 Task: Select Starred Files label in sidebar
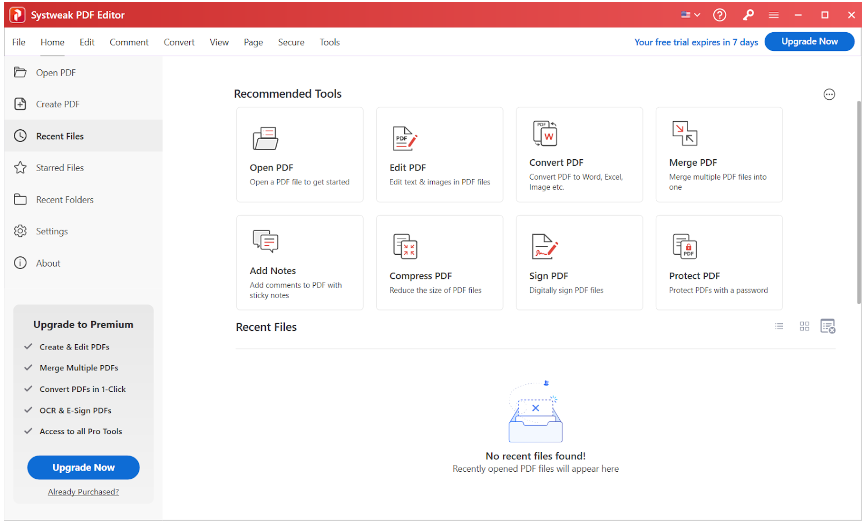pyautogui.click(x=60, y=167)
